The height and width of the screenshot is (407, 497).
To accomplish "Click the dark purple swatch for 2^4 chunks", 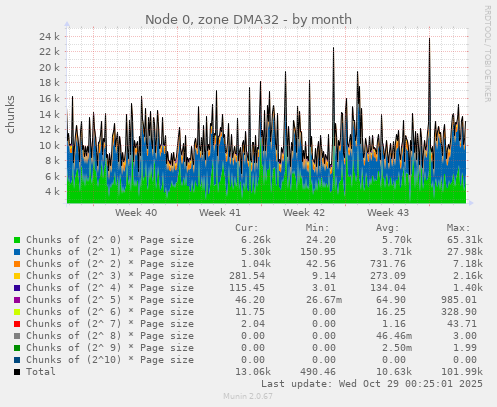I will coord(17,288).
